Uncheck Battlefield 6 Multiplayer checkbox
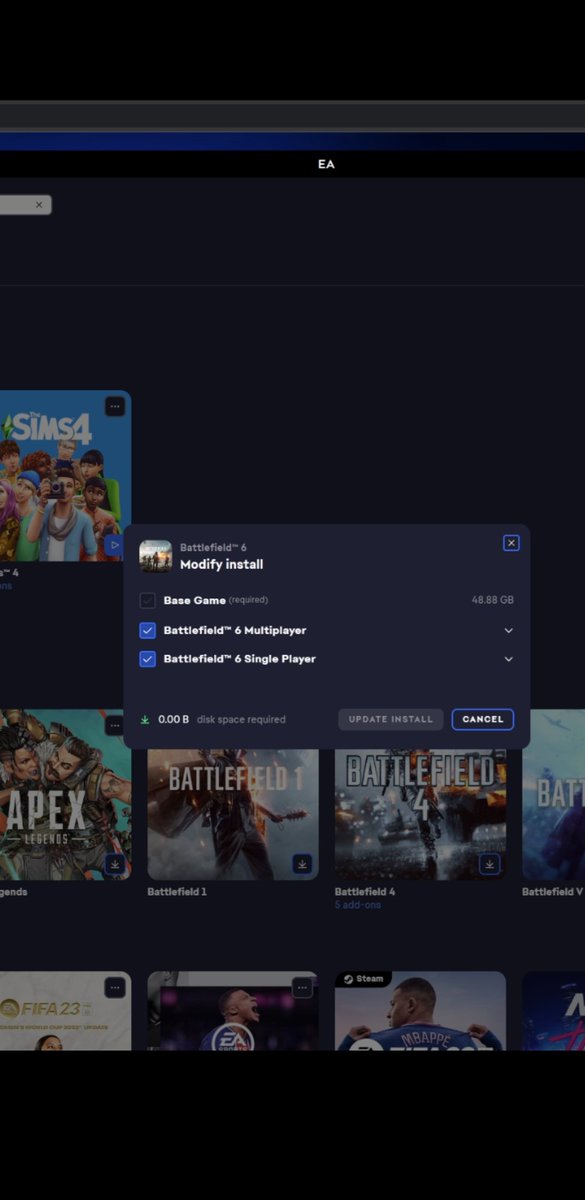This screenshot has width=585, height=1200. tap(147, 631)
